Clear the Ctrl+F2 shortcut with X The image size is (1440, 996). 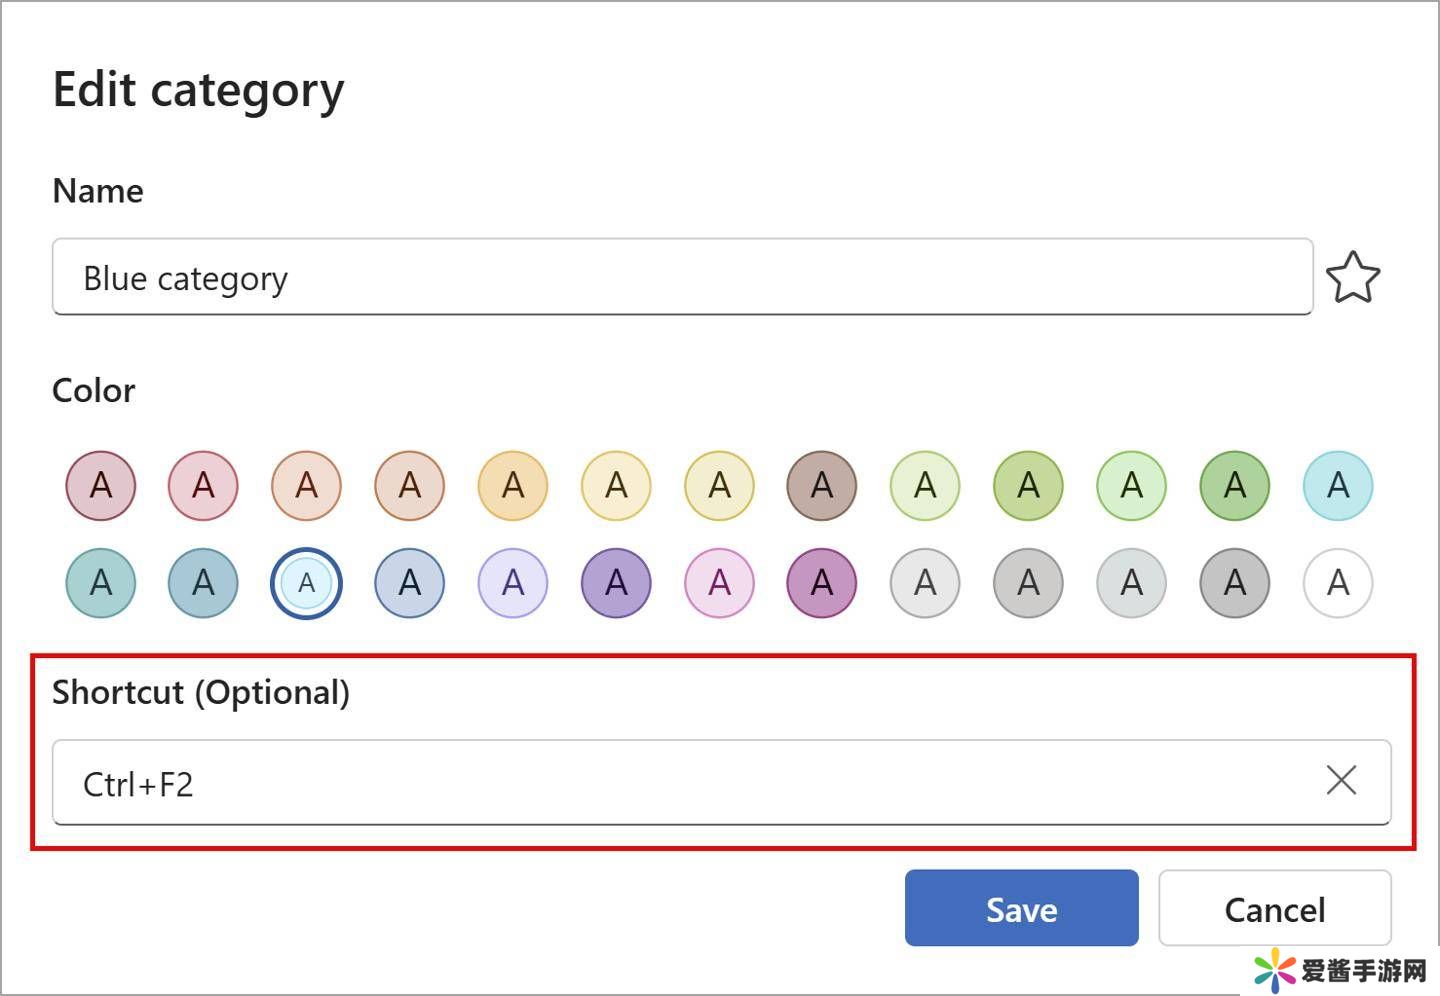coord(1341,780)
